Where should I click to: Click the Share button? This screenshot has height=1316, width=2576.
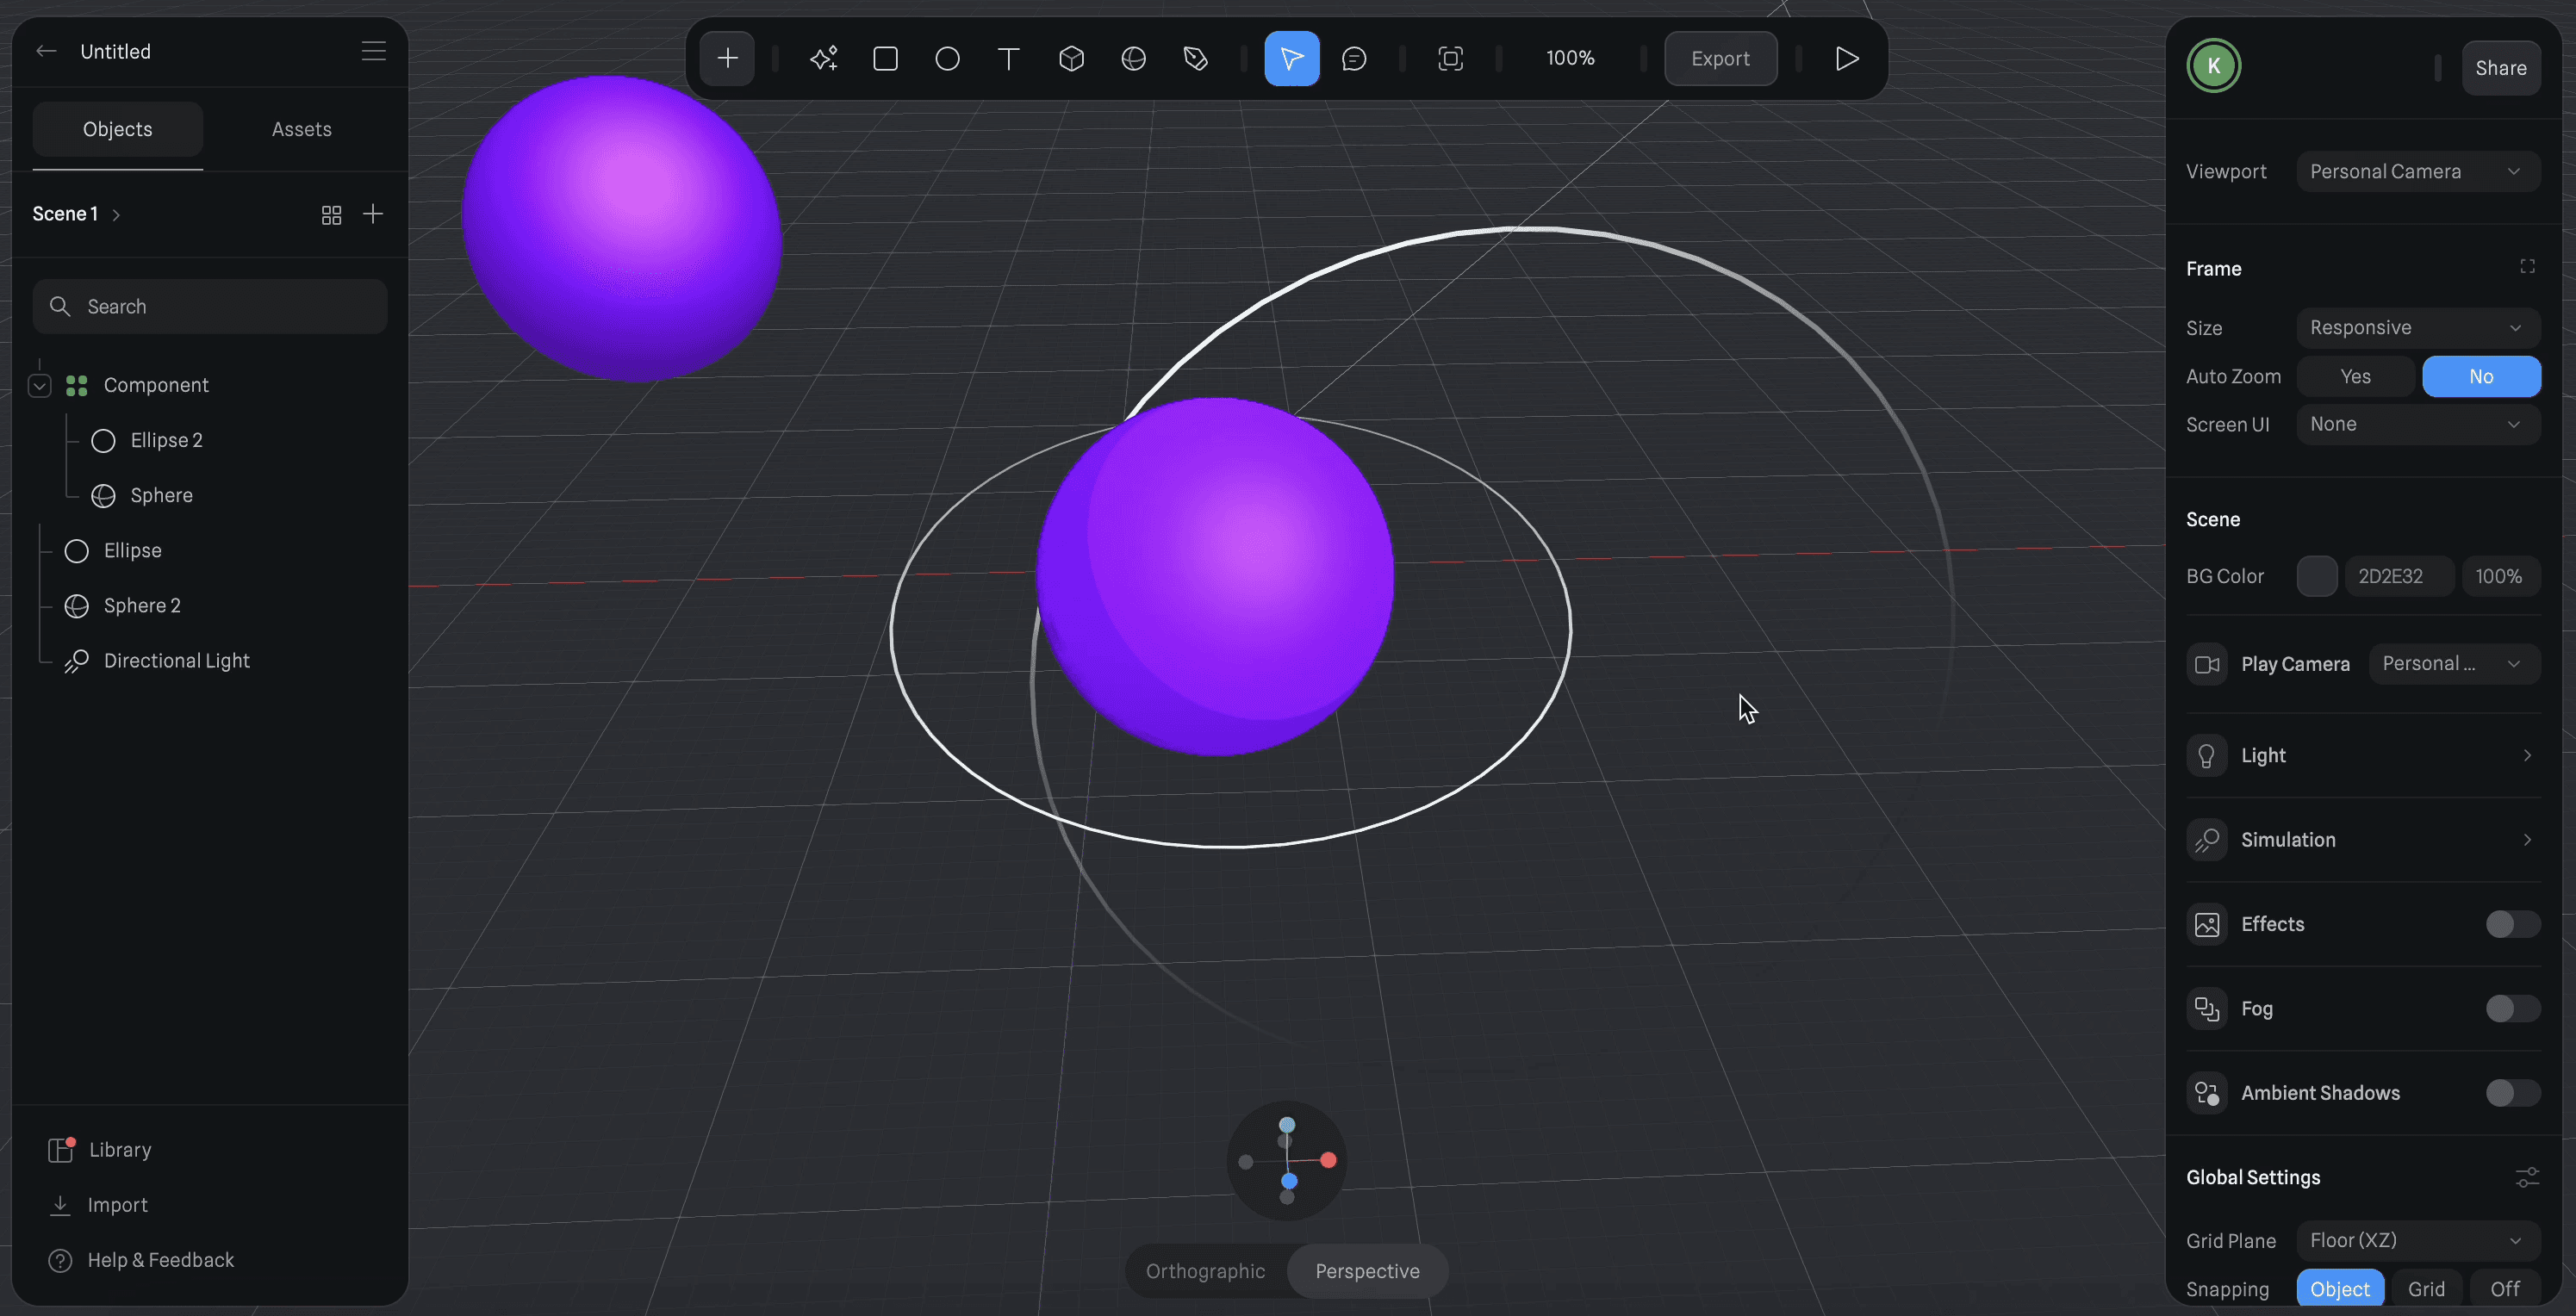2500,68
